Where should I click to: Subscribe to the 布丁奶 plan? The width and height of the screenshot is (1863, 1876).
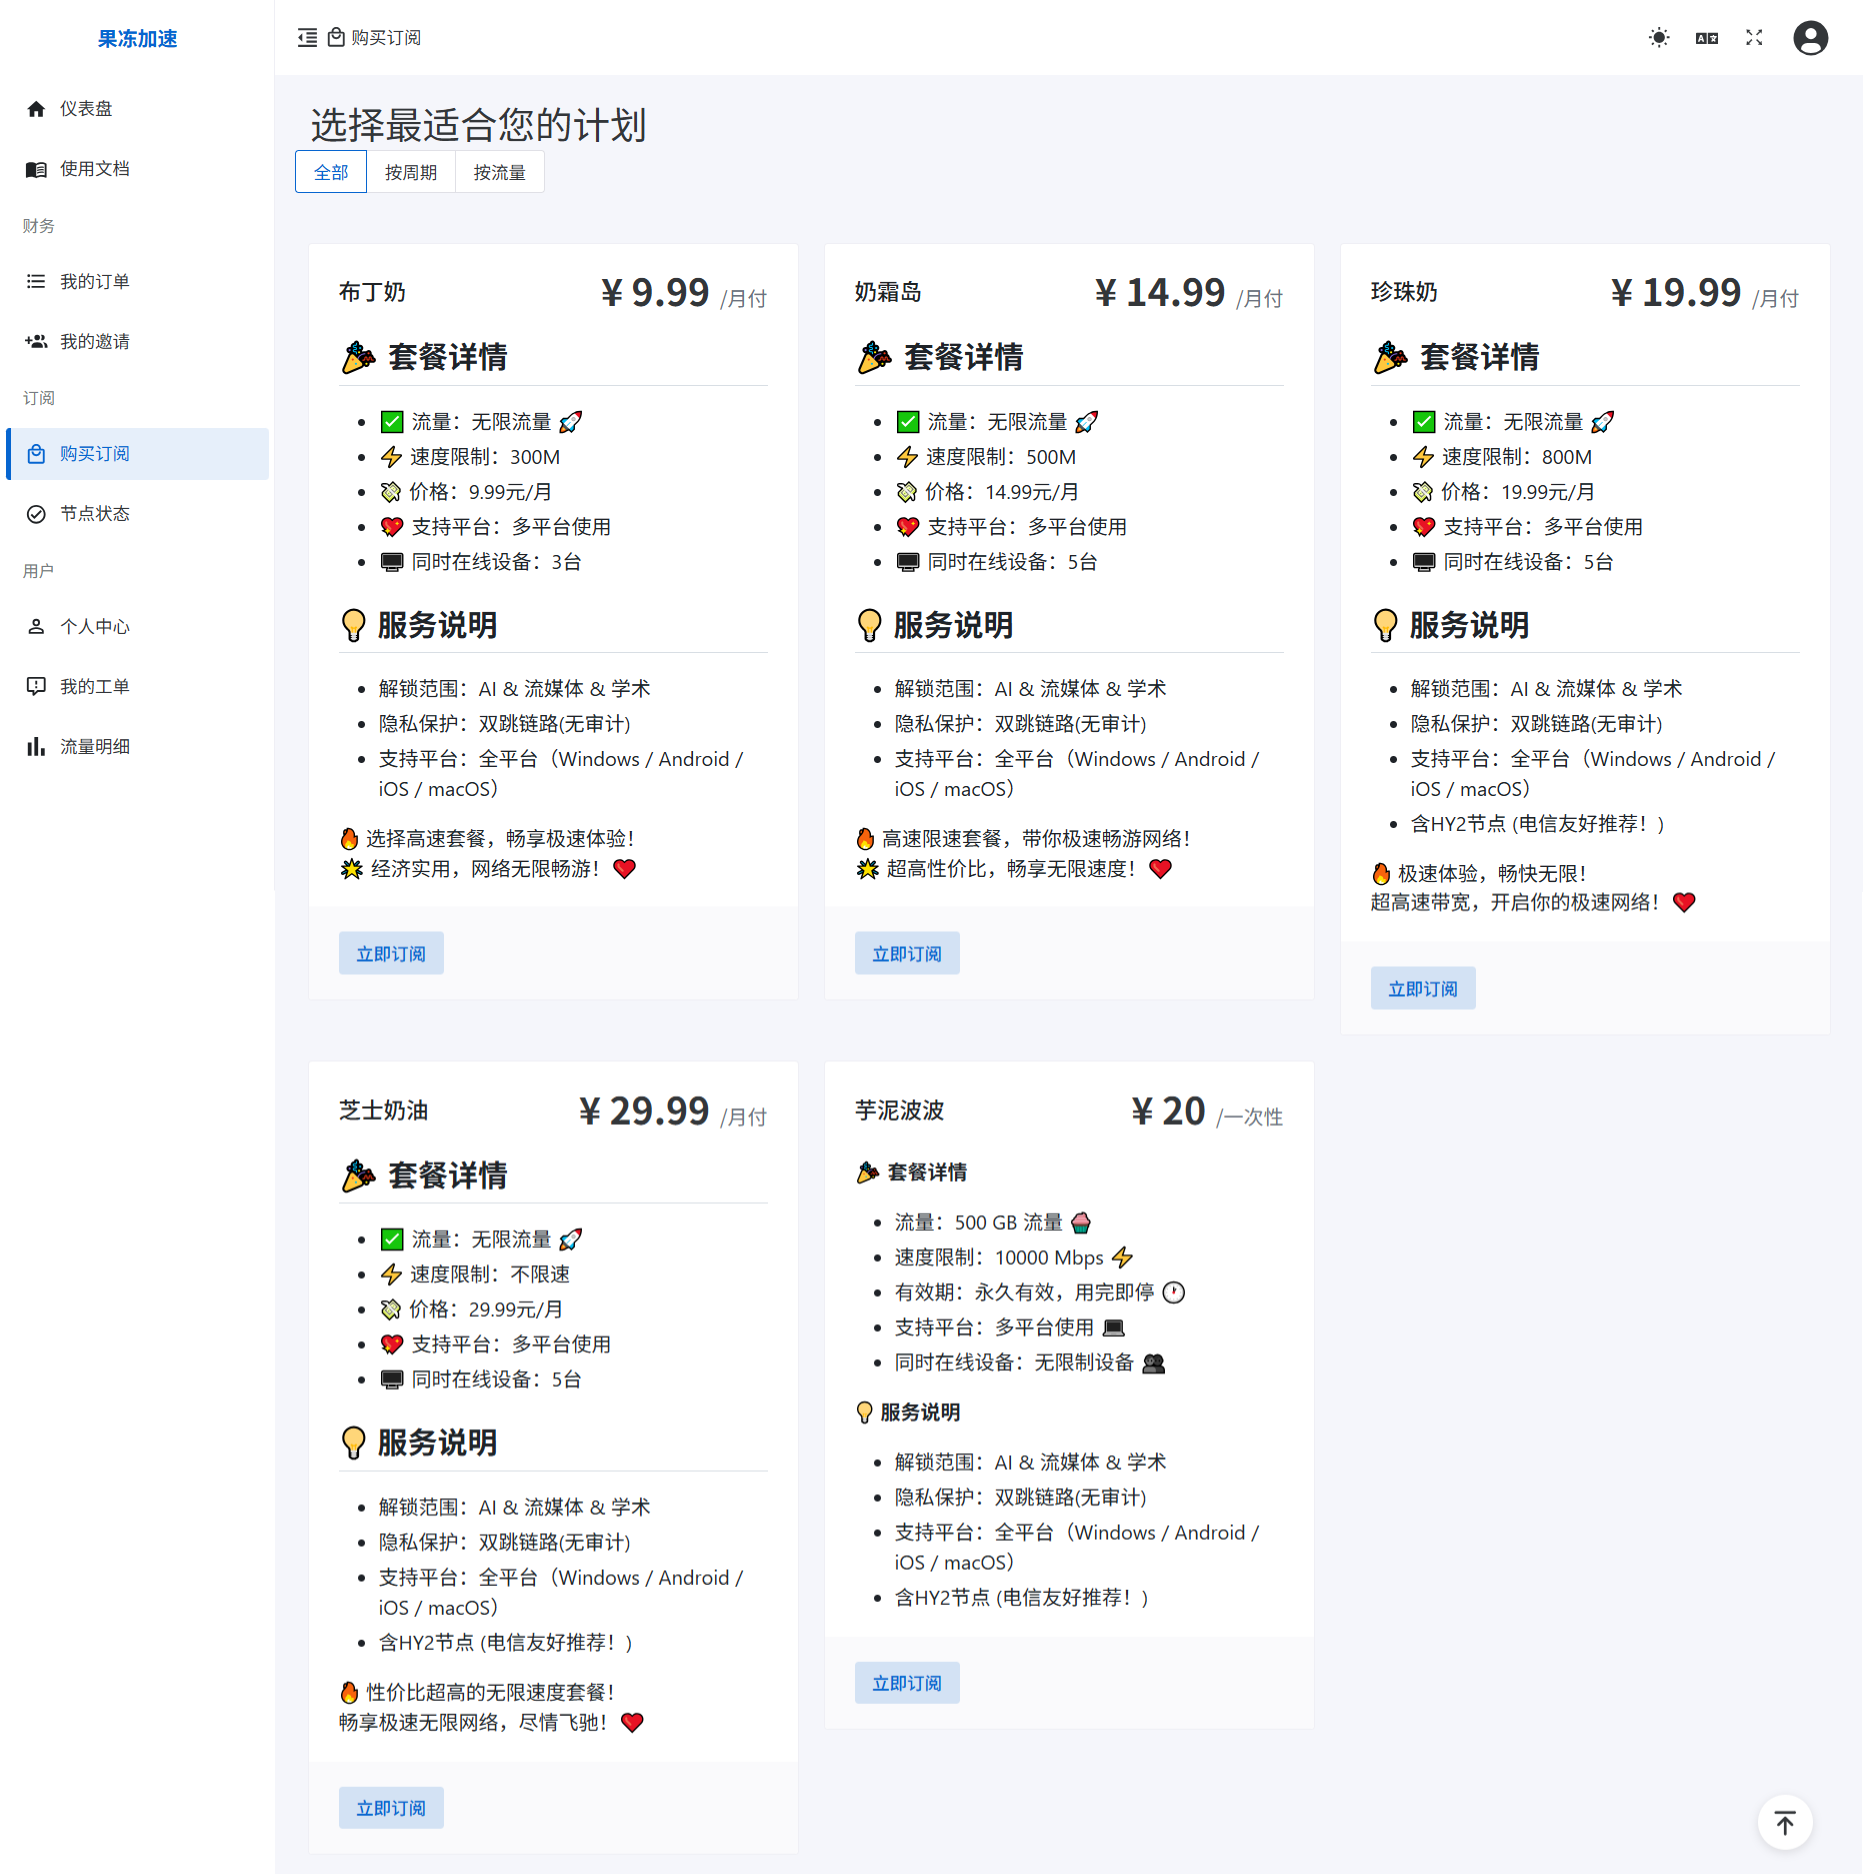[x=391, y=954]
